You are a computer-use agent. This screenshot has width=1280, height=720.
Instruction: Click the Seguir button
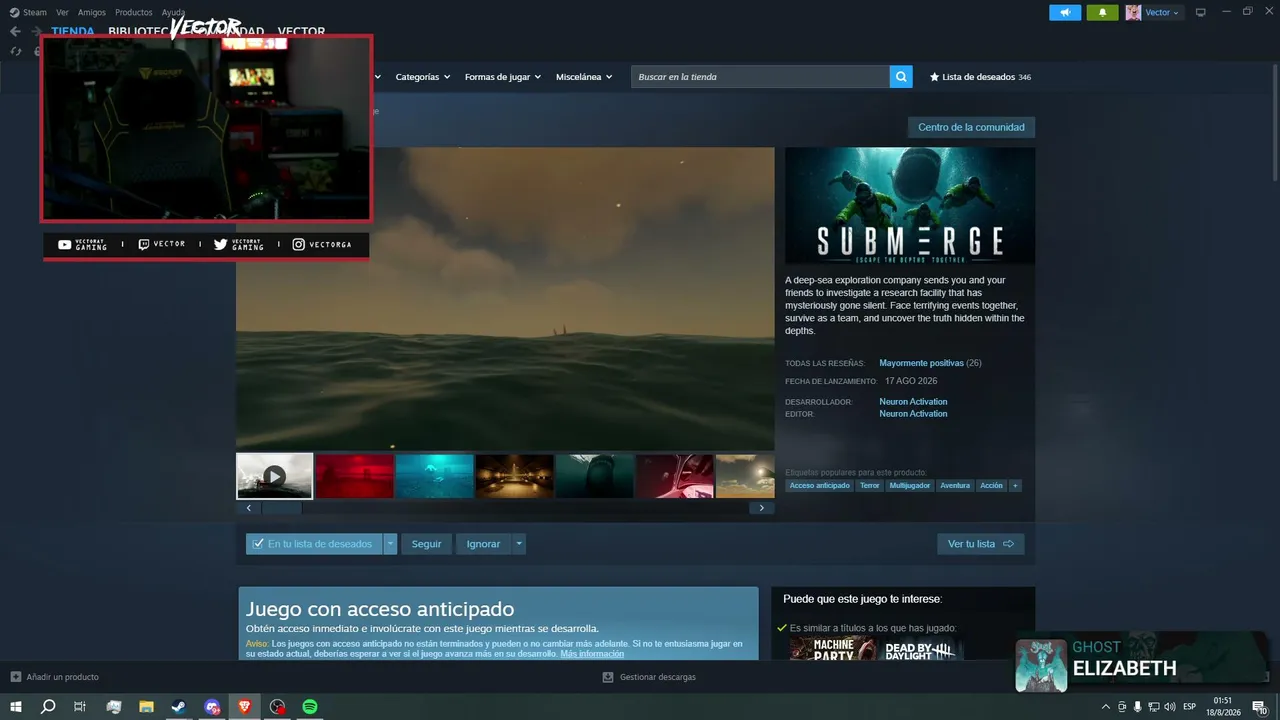tap(426, 544)
